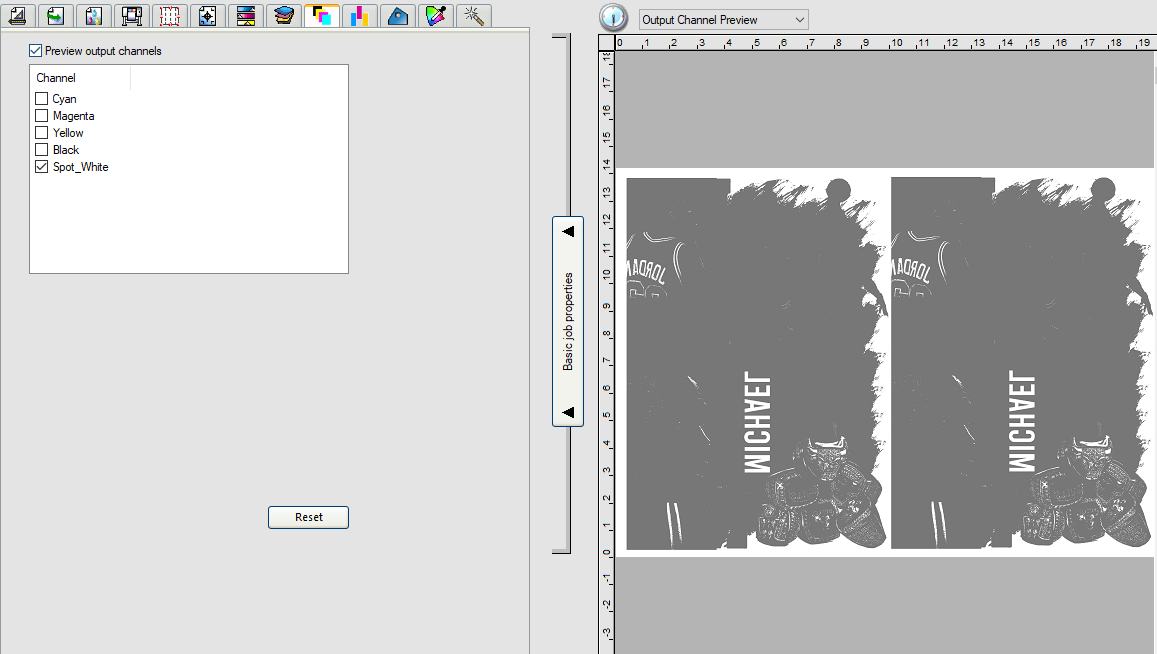Uncheck the Spot_White channel
Viewport: 1157px width, 654px height.
(41, 166)
